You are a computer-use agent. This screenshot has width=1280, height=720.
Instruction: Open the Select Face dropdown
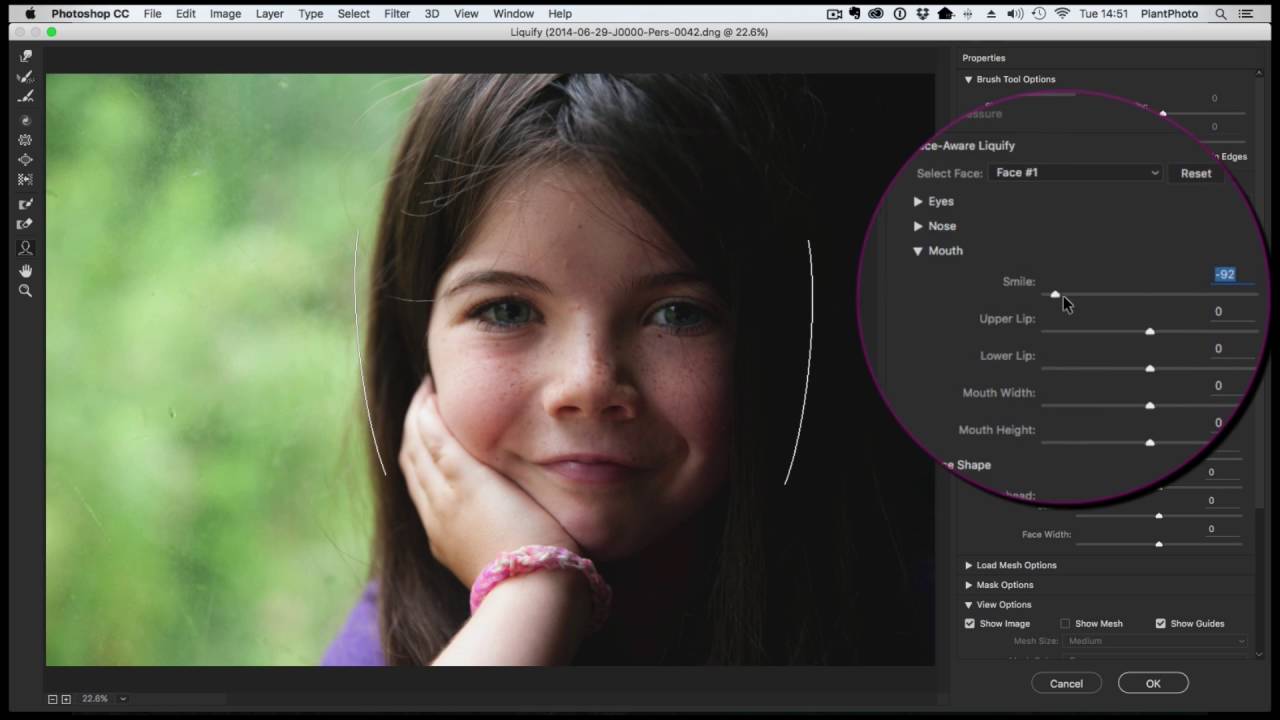tap(1076, 173)
